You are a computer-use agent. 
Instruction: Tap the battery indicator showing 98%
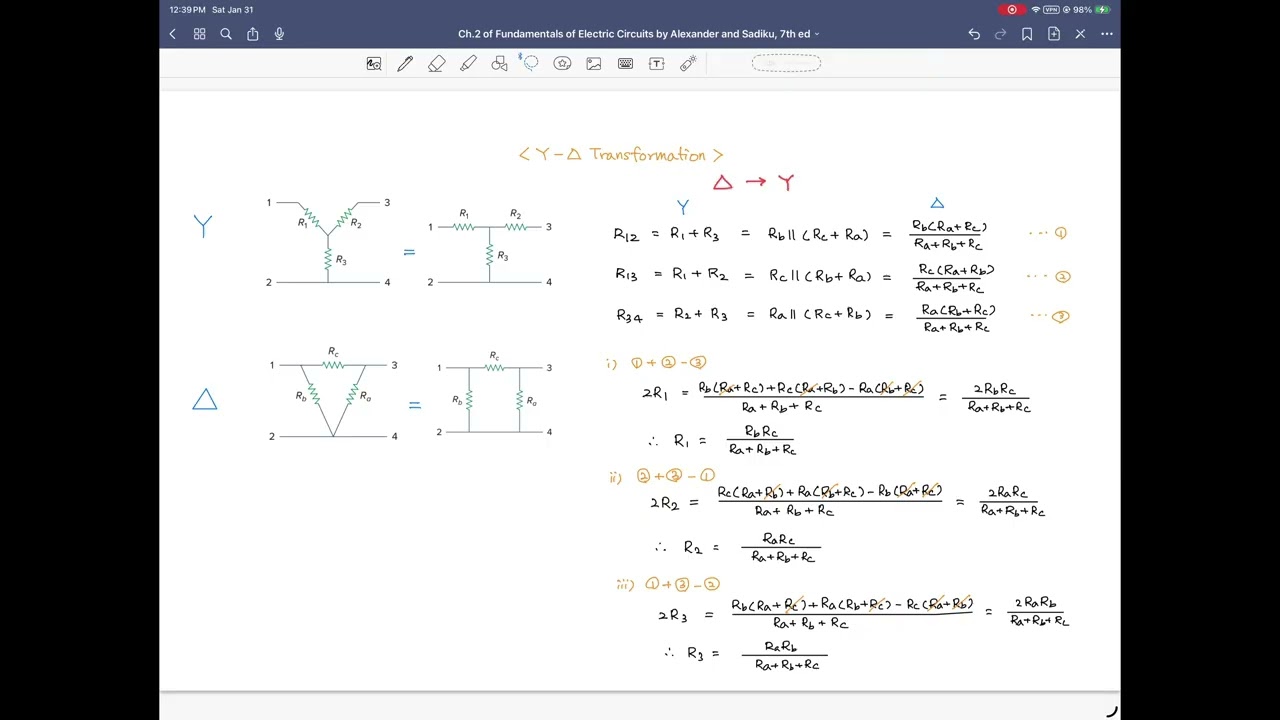1091,10
